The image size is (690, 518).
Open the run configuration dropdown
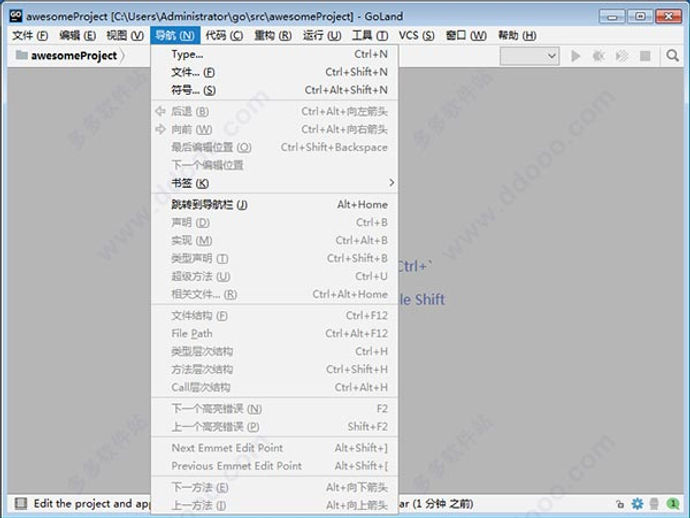coord(529,56)
